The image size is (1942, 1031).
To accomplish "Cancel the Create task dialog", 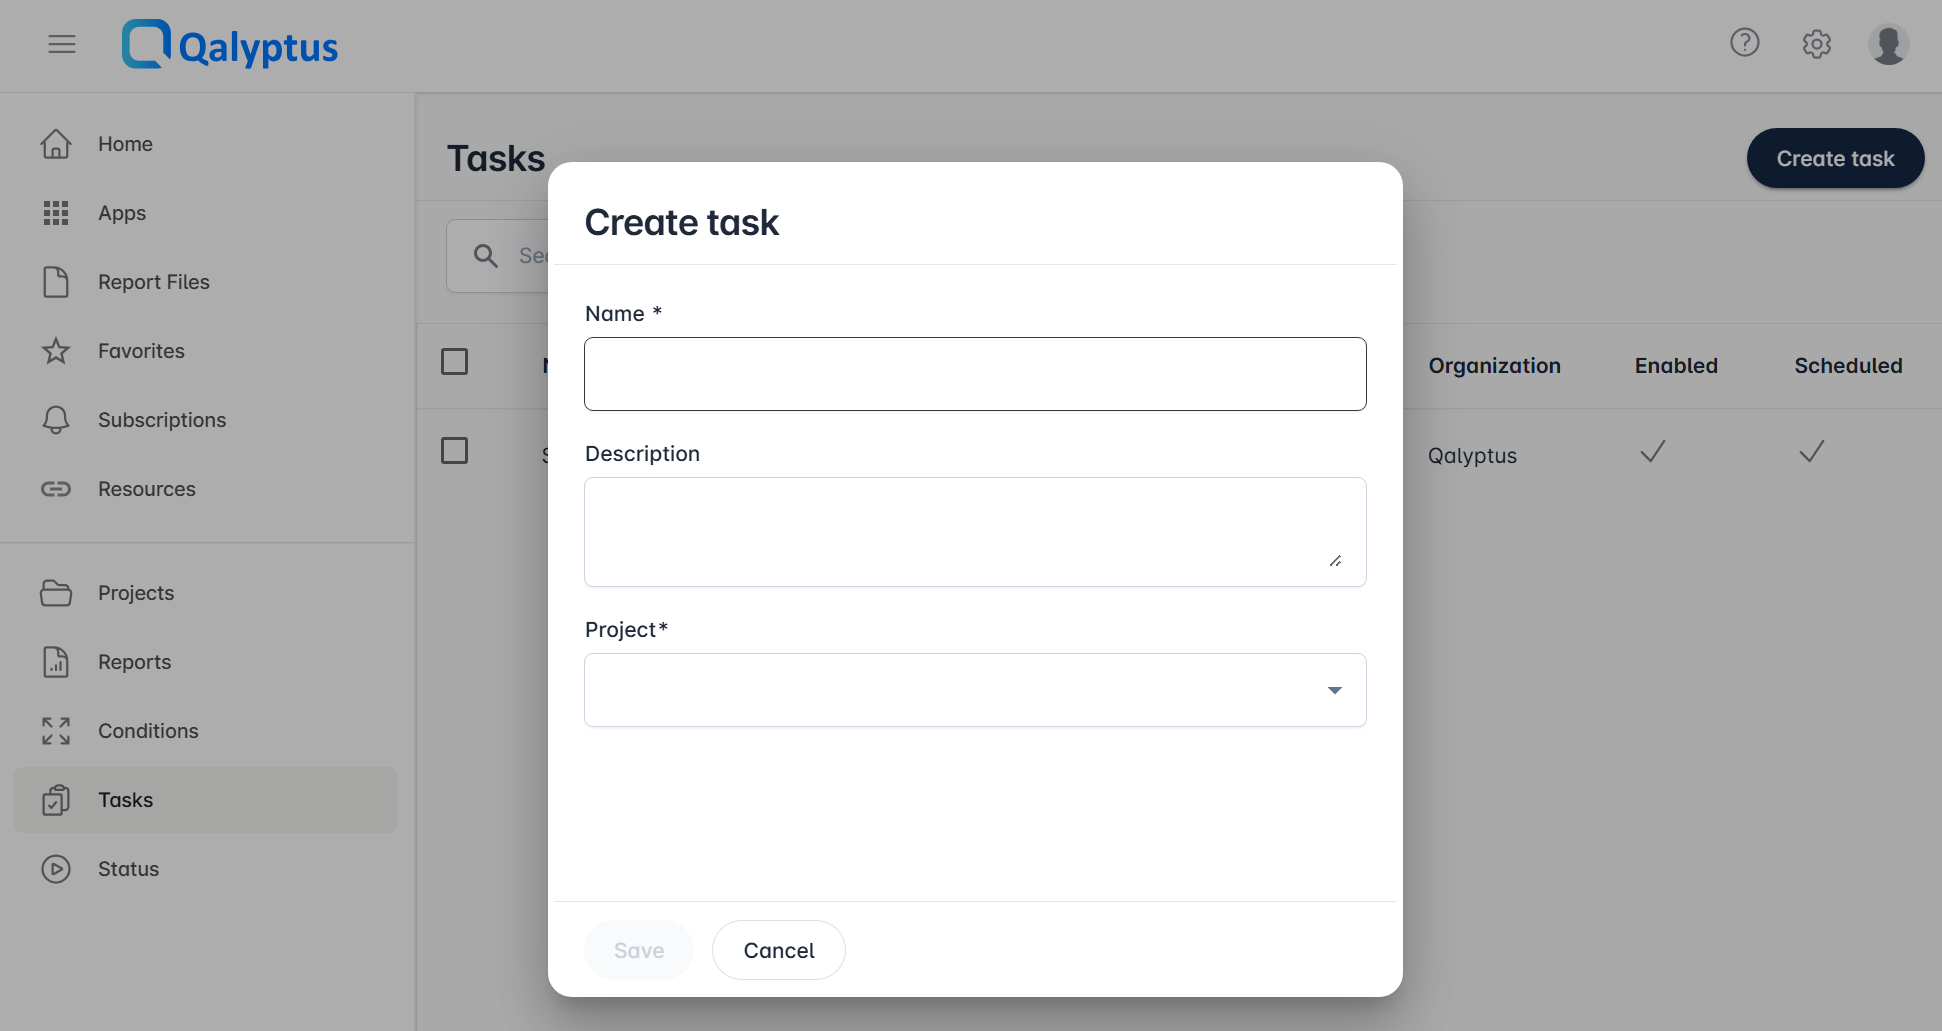I will (x=778, y=949).
